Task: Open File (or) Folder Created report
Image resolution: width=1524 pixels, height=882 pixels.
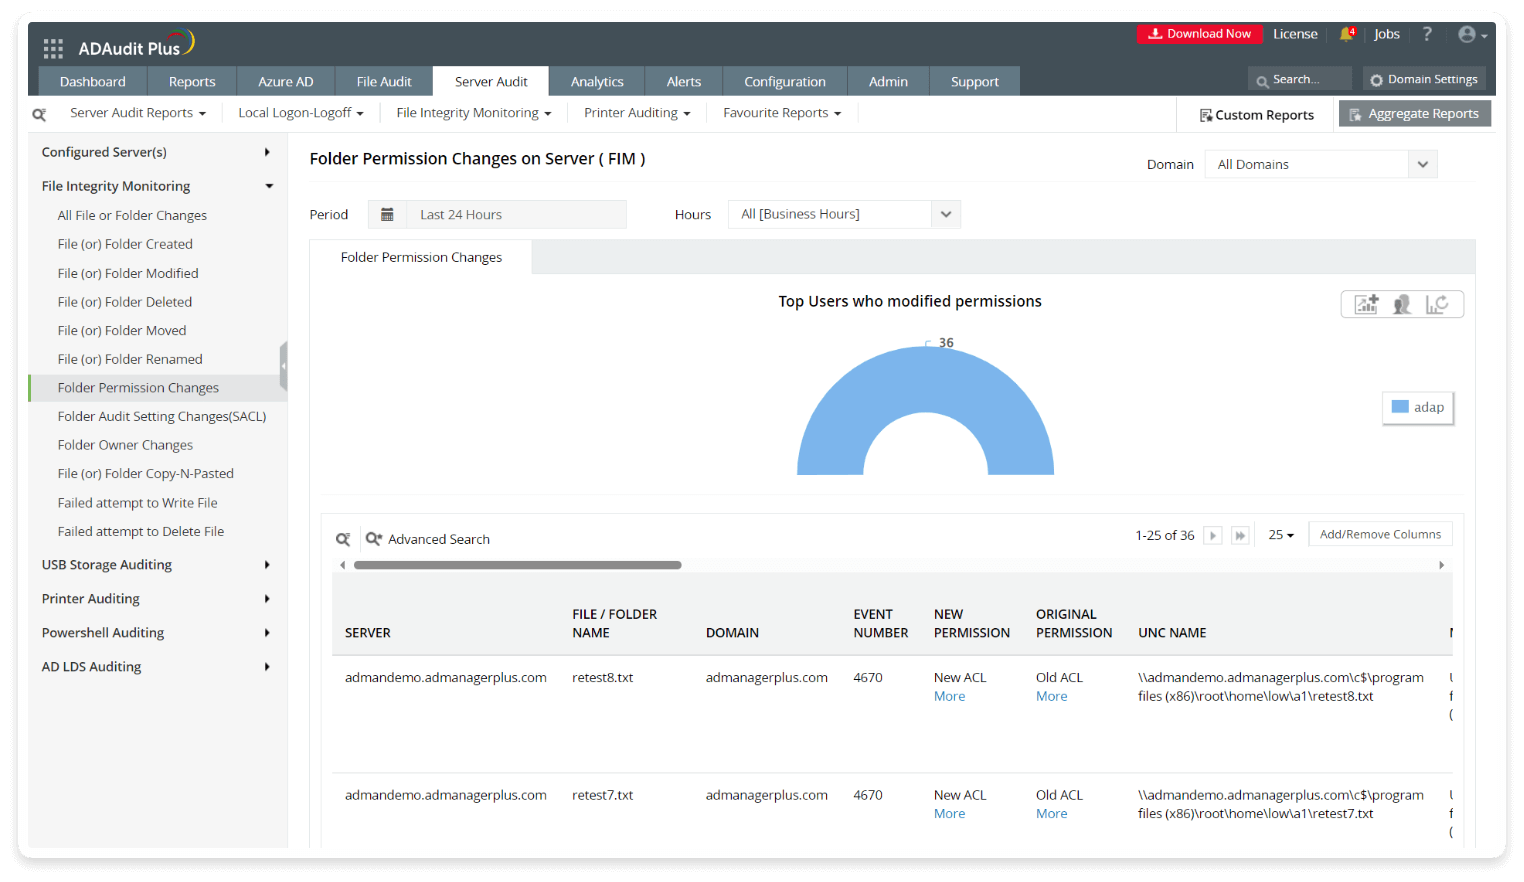Action: click(x=125, y=245)
